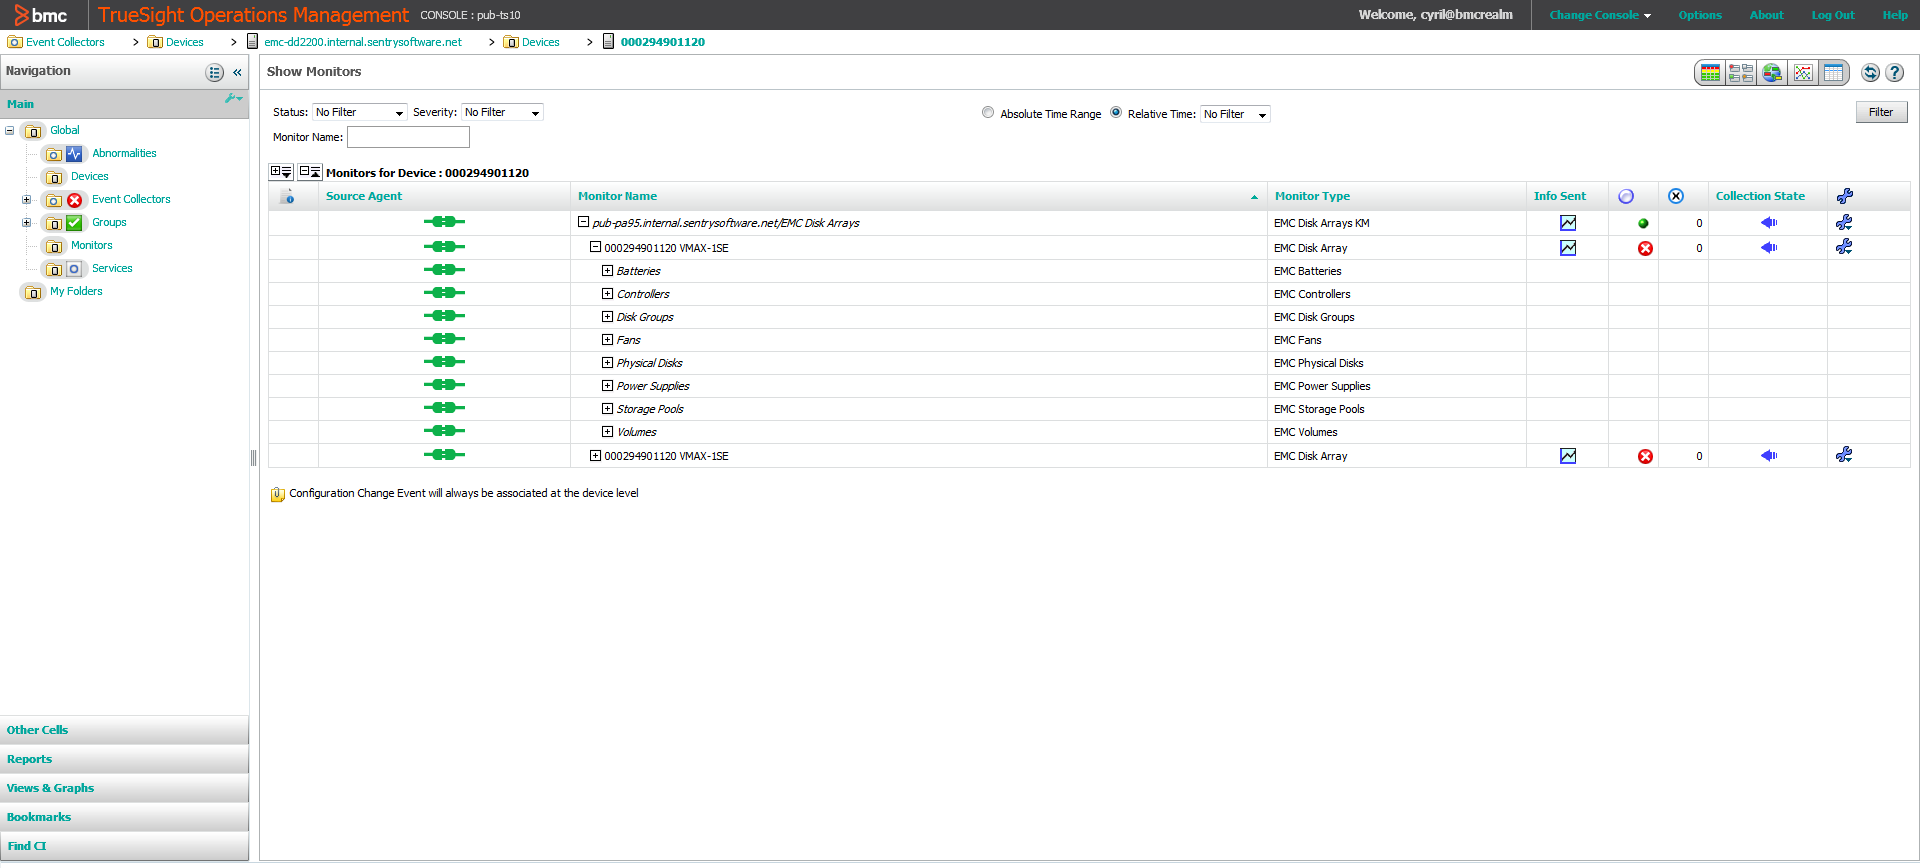
Task: Open graph icon for expanded VMAX-1SE row
Action: [x=1568, y=248]
